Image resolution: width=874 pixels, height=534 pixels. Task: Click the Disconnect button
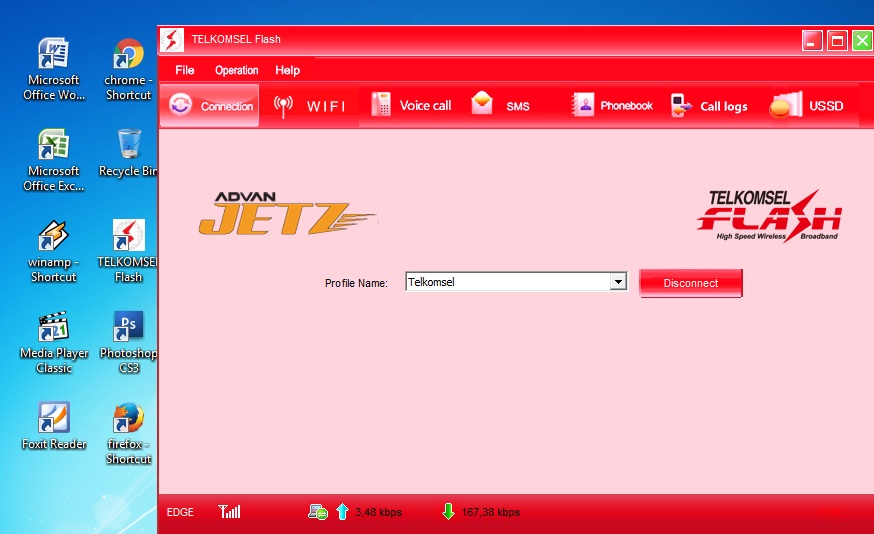(x=691, y=283)
